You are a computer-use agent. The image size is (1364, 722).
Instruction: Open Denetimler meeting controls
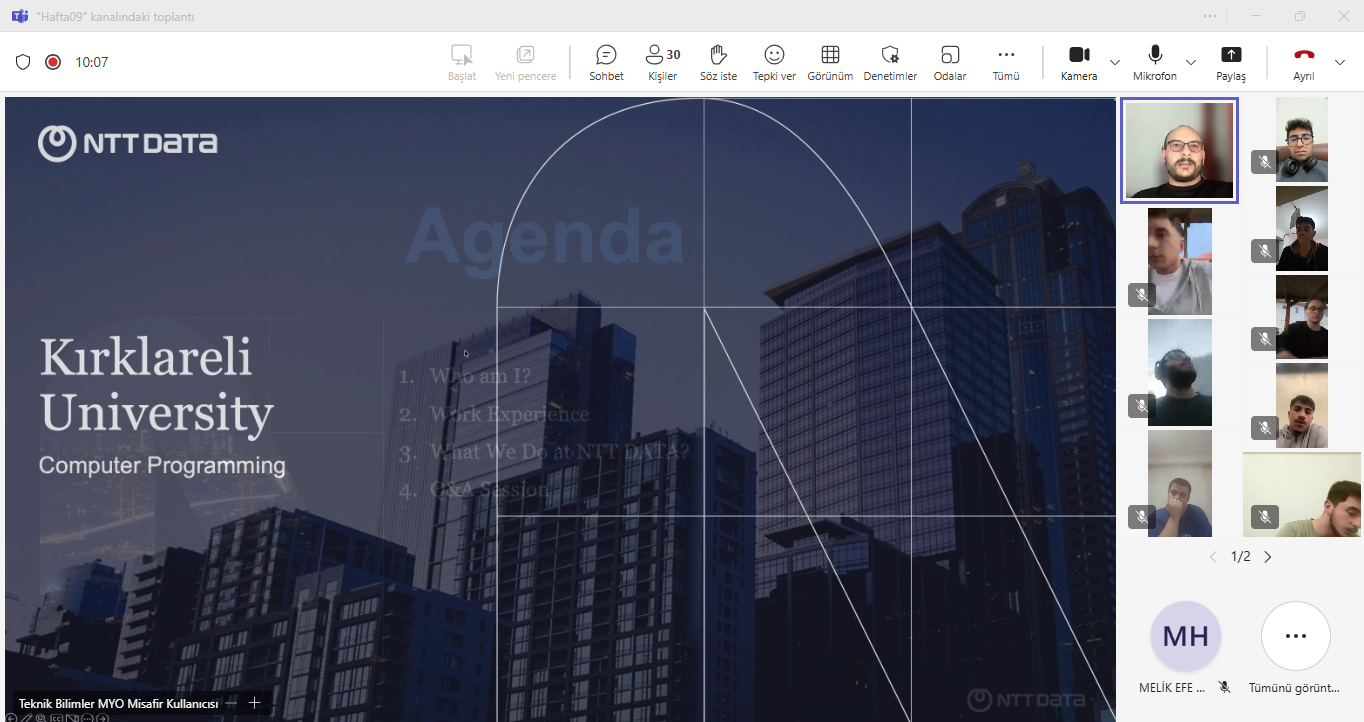(890, 62)
